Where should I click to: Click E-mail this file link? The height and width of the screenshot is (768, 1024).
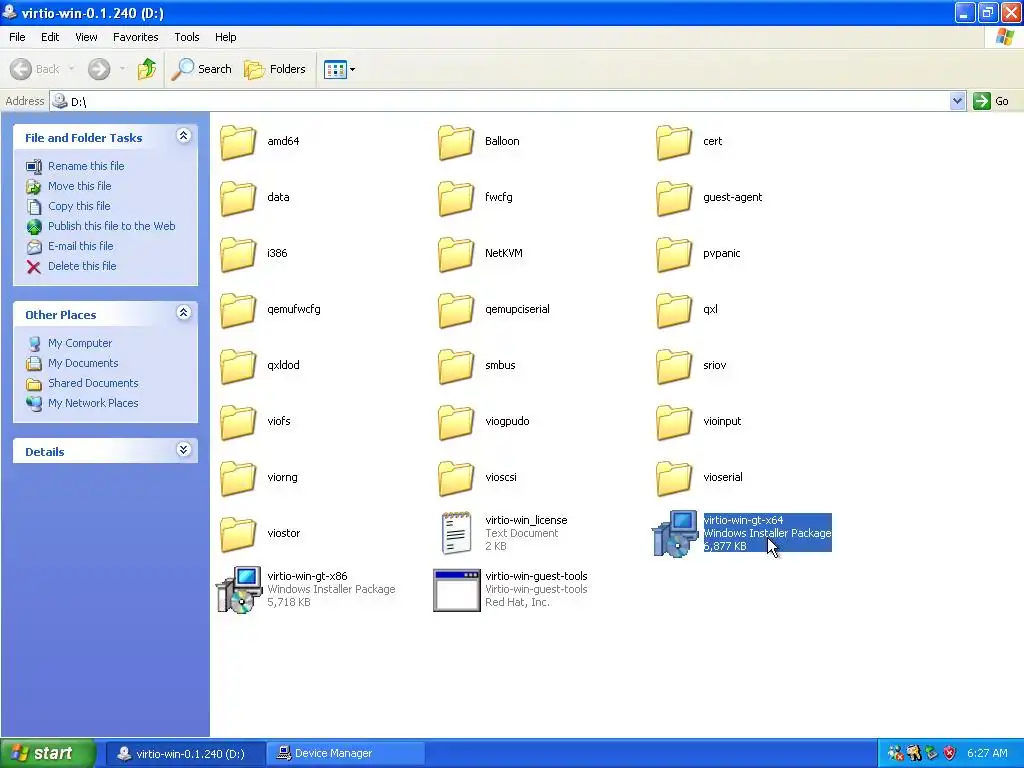point(81,246)
